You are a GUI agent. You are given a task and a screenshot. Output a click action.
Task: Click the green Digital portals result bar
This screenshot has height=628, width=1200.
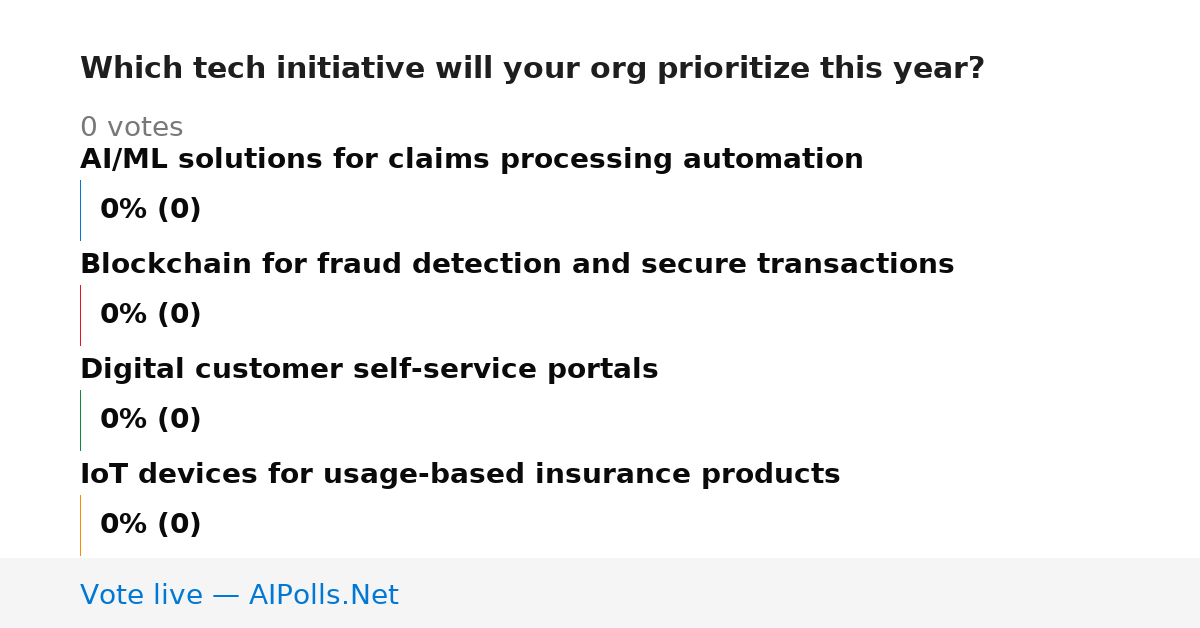[x=80, y=420]
